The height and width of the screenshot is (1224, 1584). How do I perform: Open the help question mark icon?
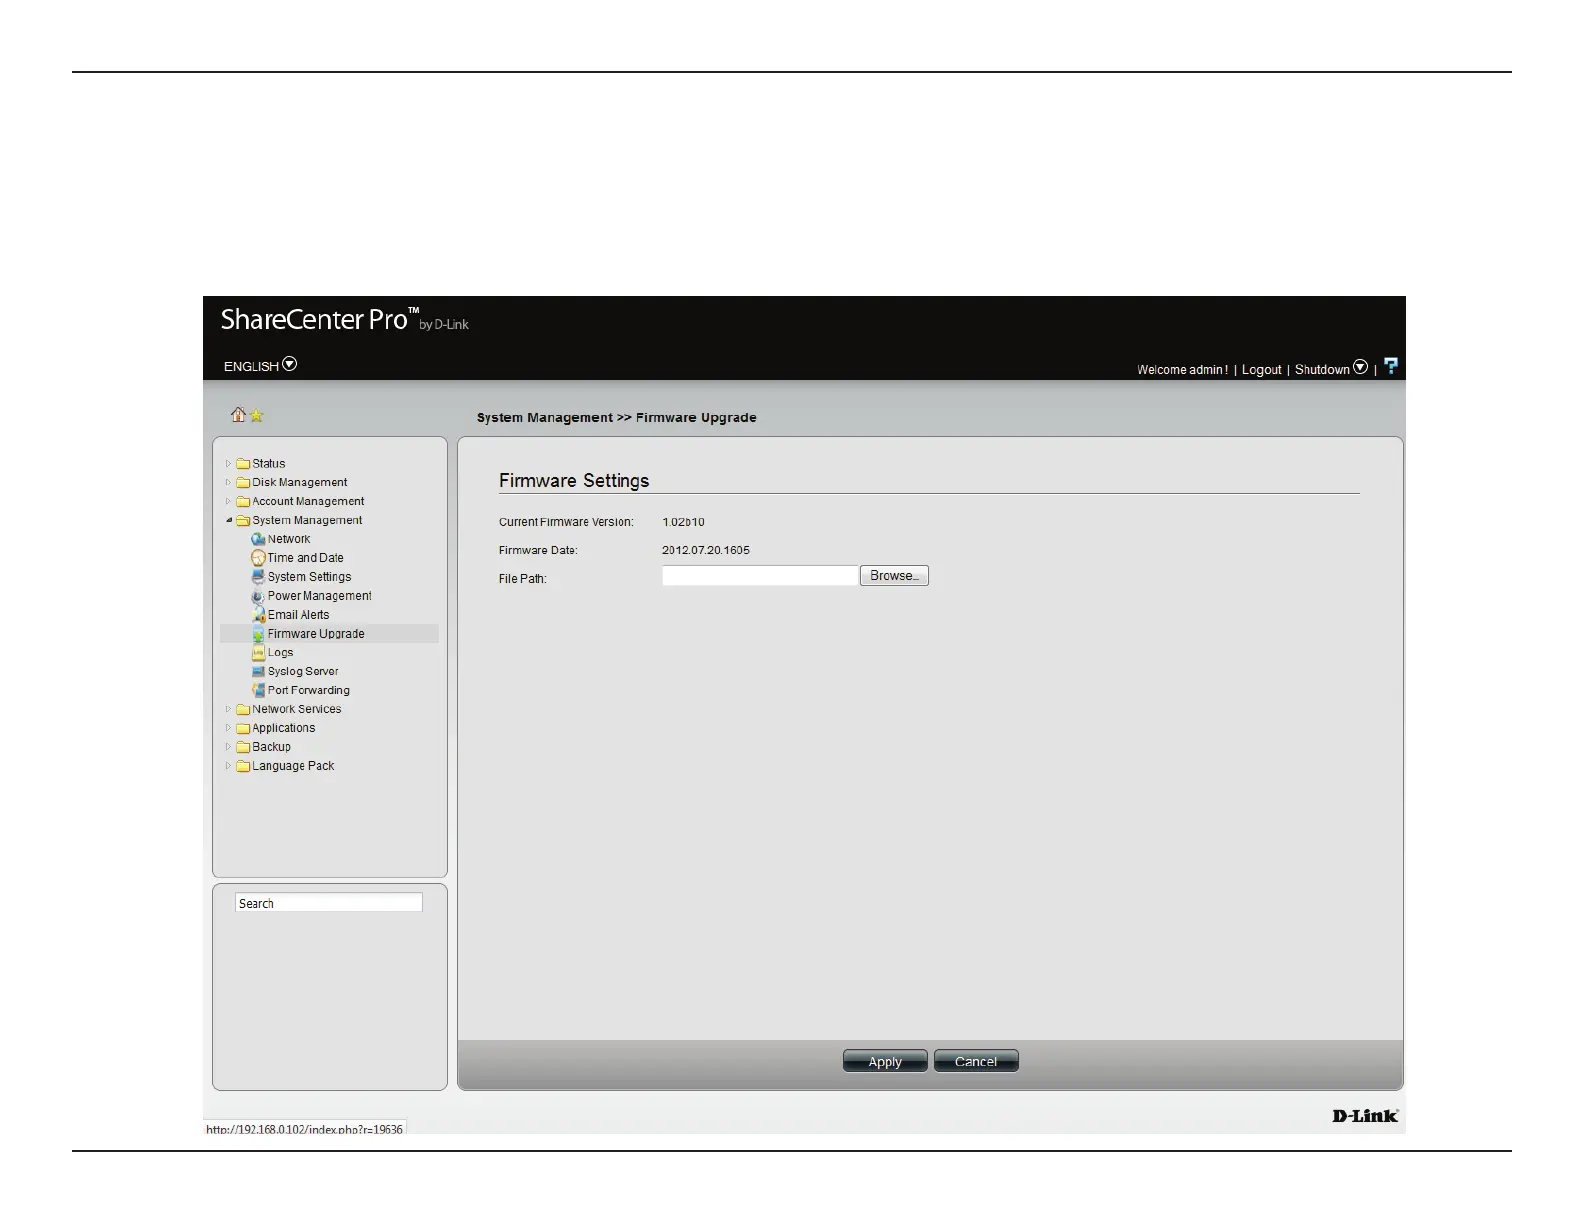coord(1390,367)
